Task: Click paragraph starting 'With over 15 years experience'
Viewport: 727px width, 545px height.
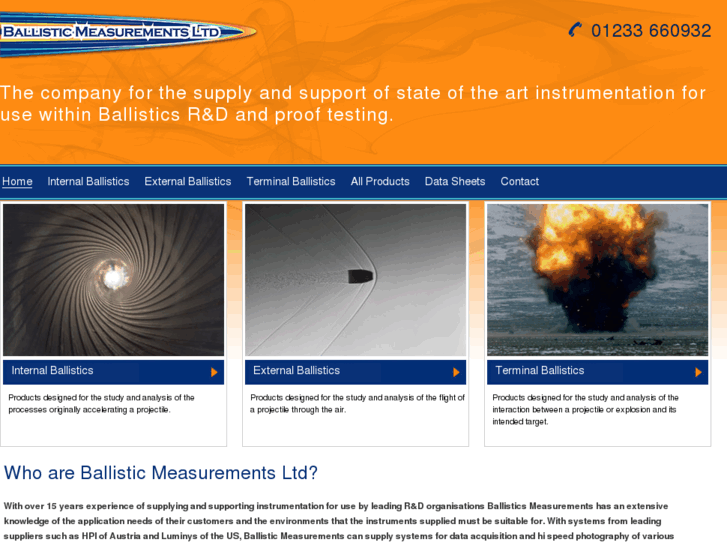Action: pyautogui.click(x=339, y=521)
